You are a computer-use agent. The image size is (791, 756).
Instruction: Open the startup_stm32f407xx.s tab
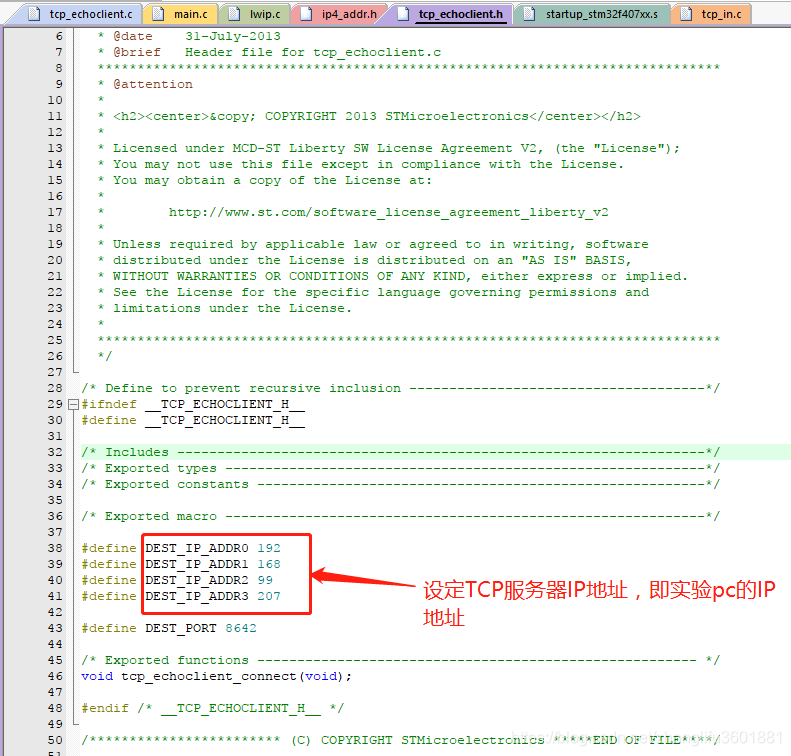[x=592, y=14]
